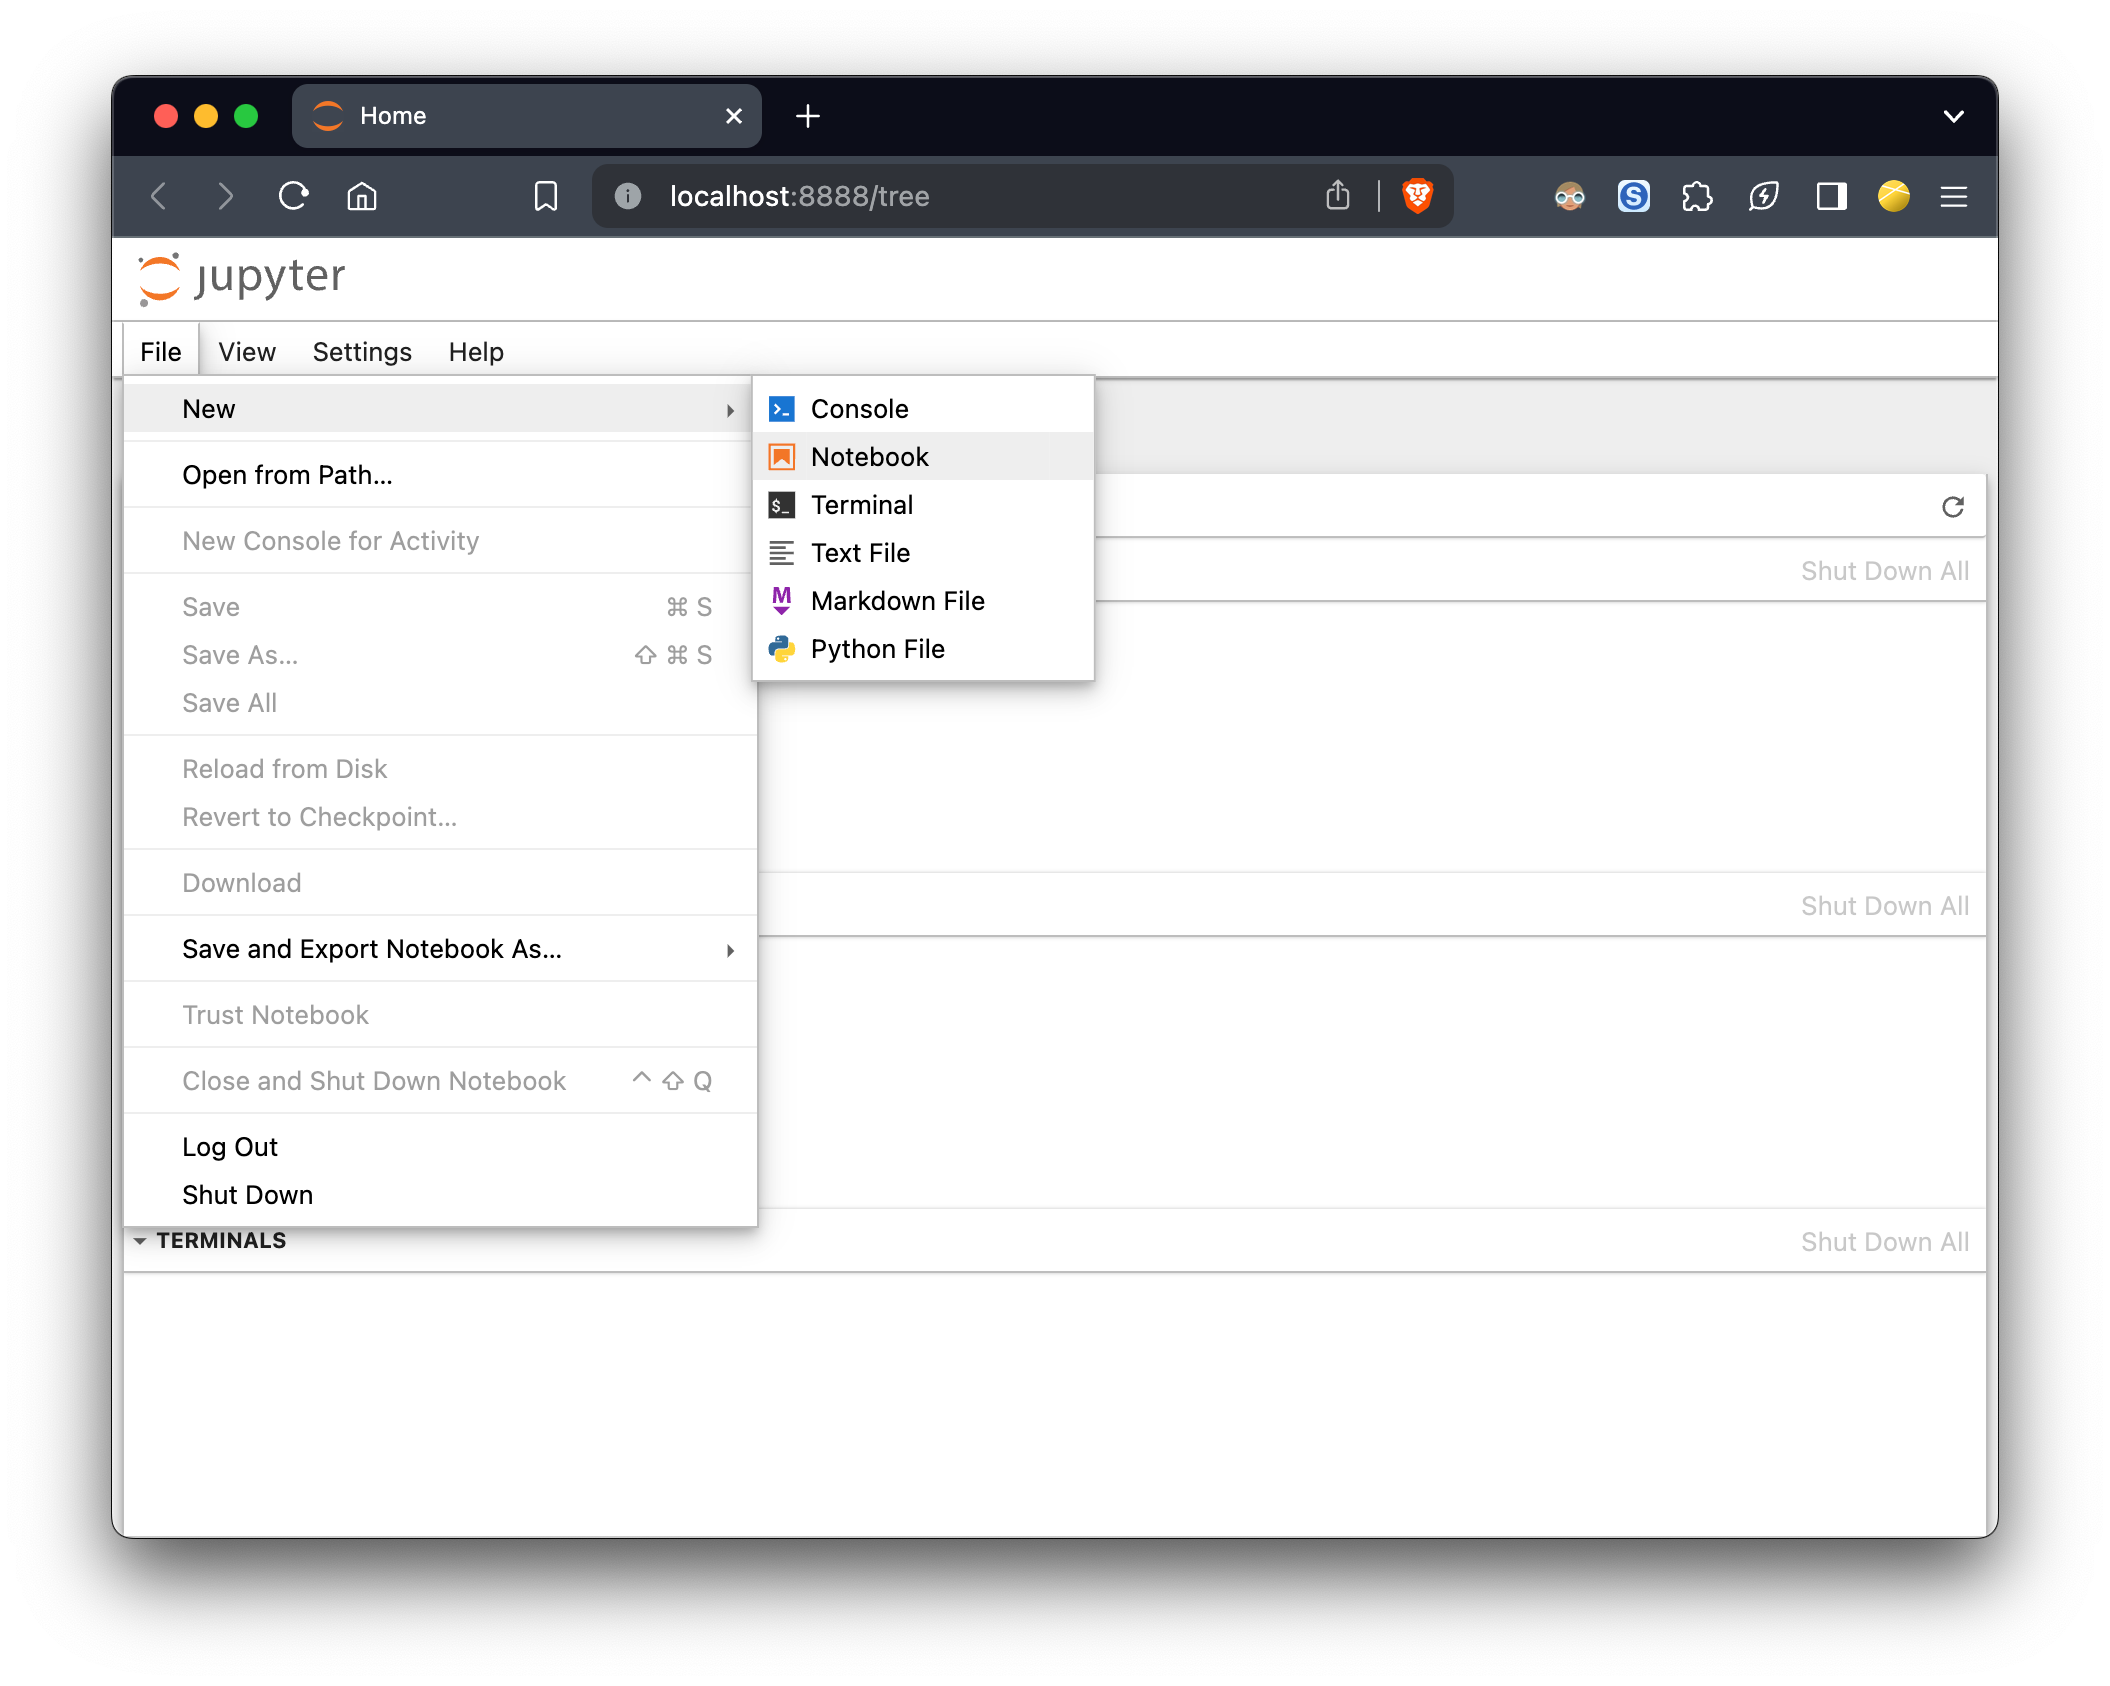Click the orange Notebook icon
Screen dimensions: 2110x1686
tap(781, 457)
